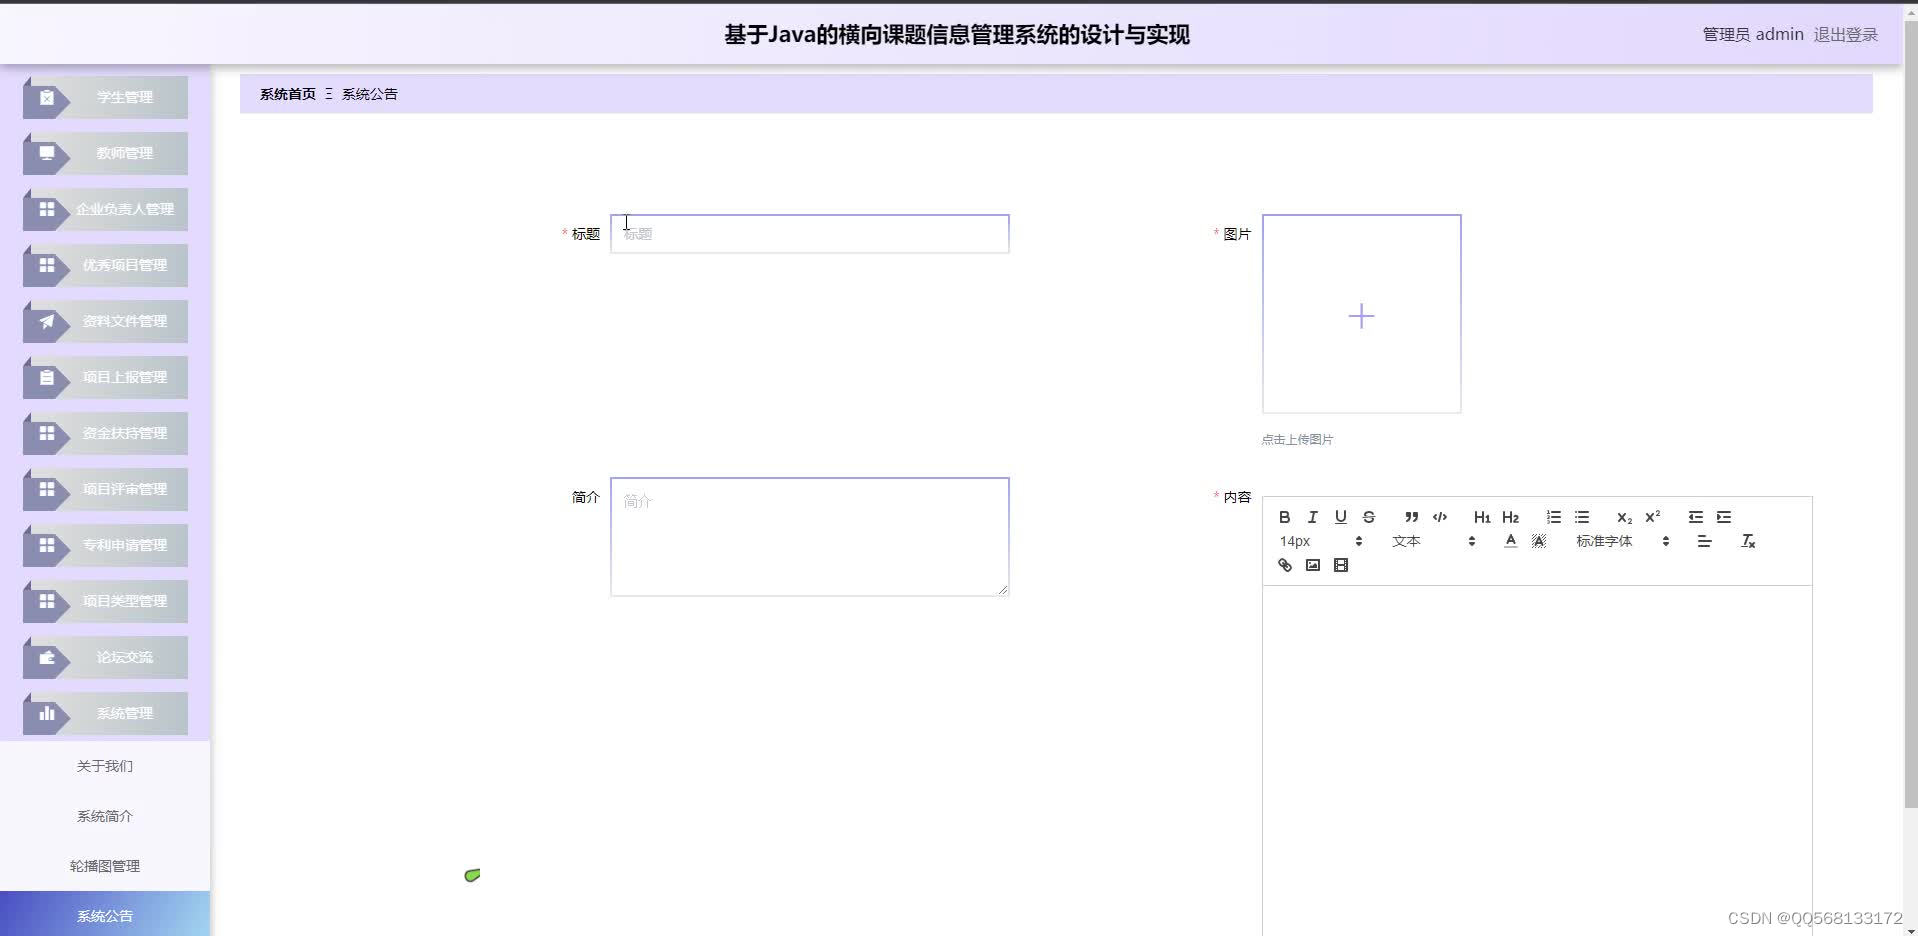
Task: Go to 系统首页 via breadcrumb
Action: pyautogui.click(x=288, y=94)
